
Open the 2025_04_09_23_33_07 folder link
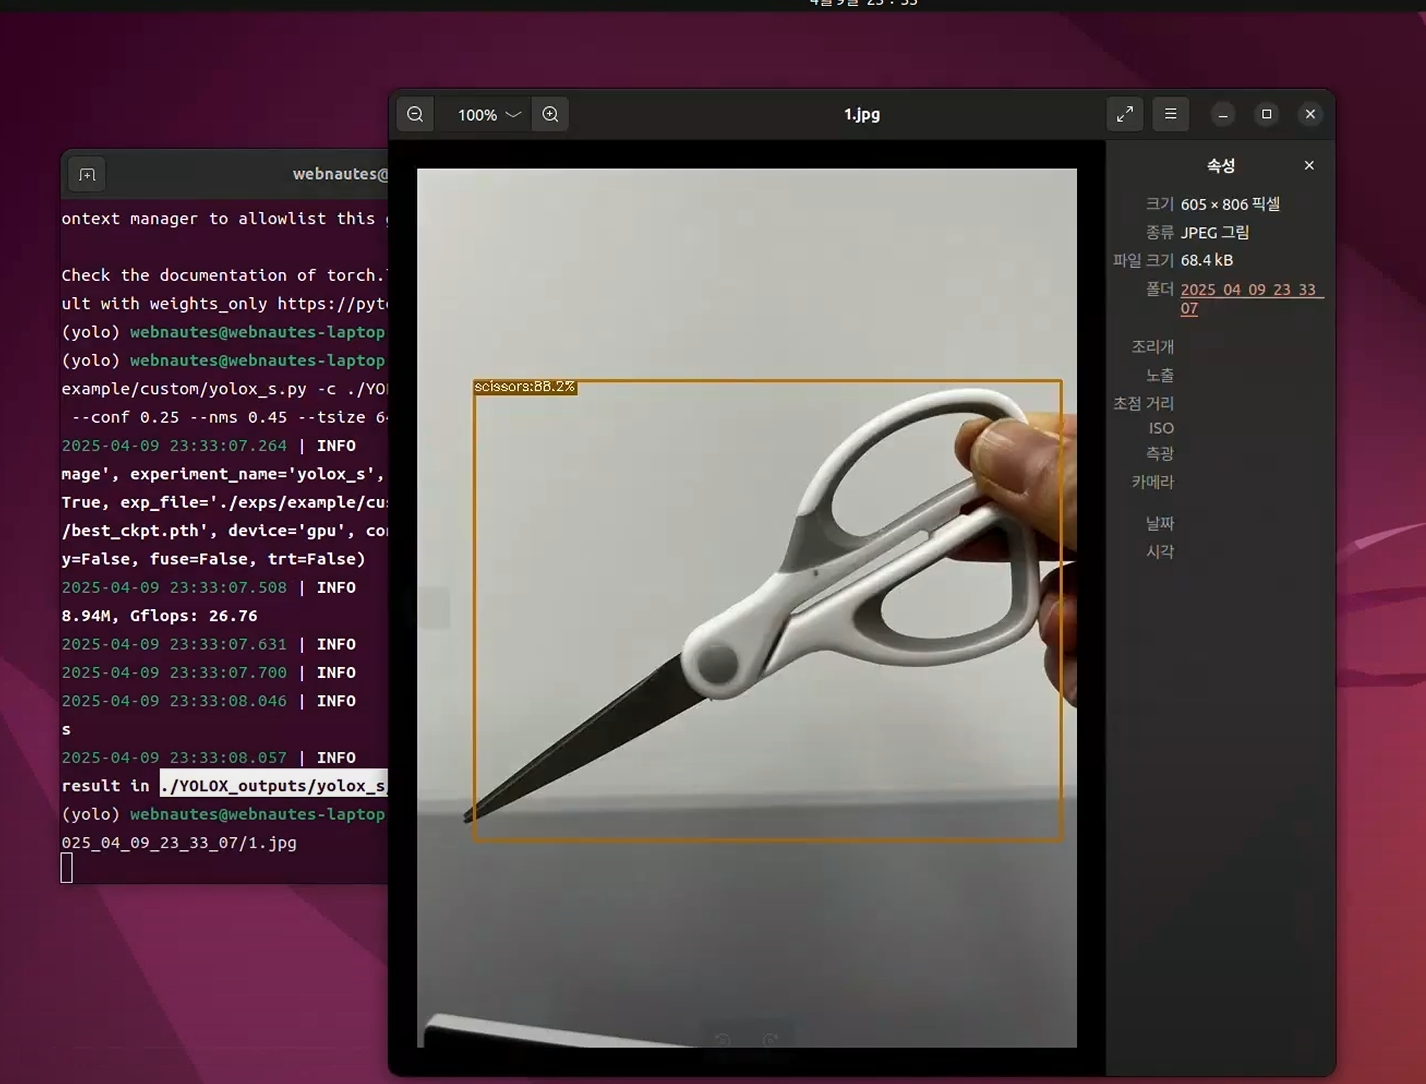pos(1251,298)
